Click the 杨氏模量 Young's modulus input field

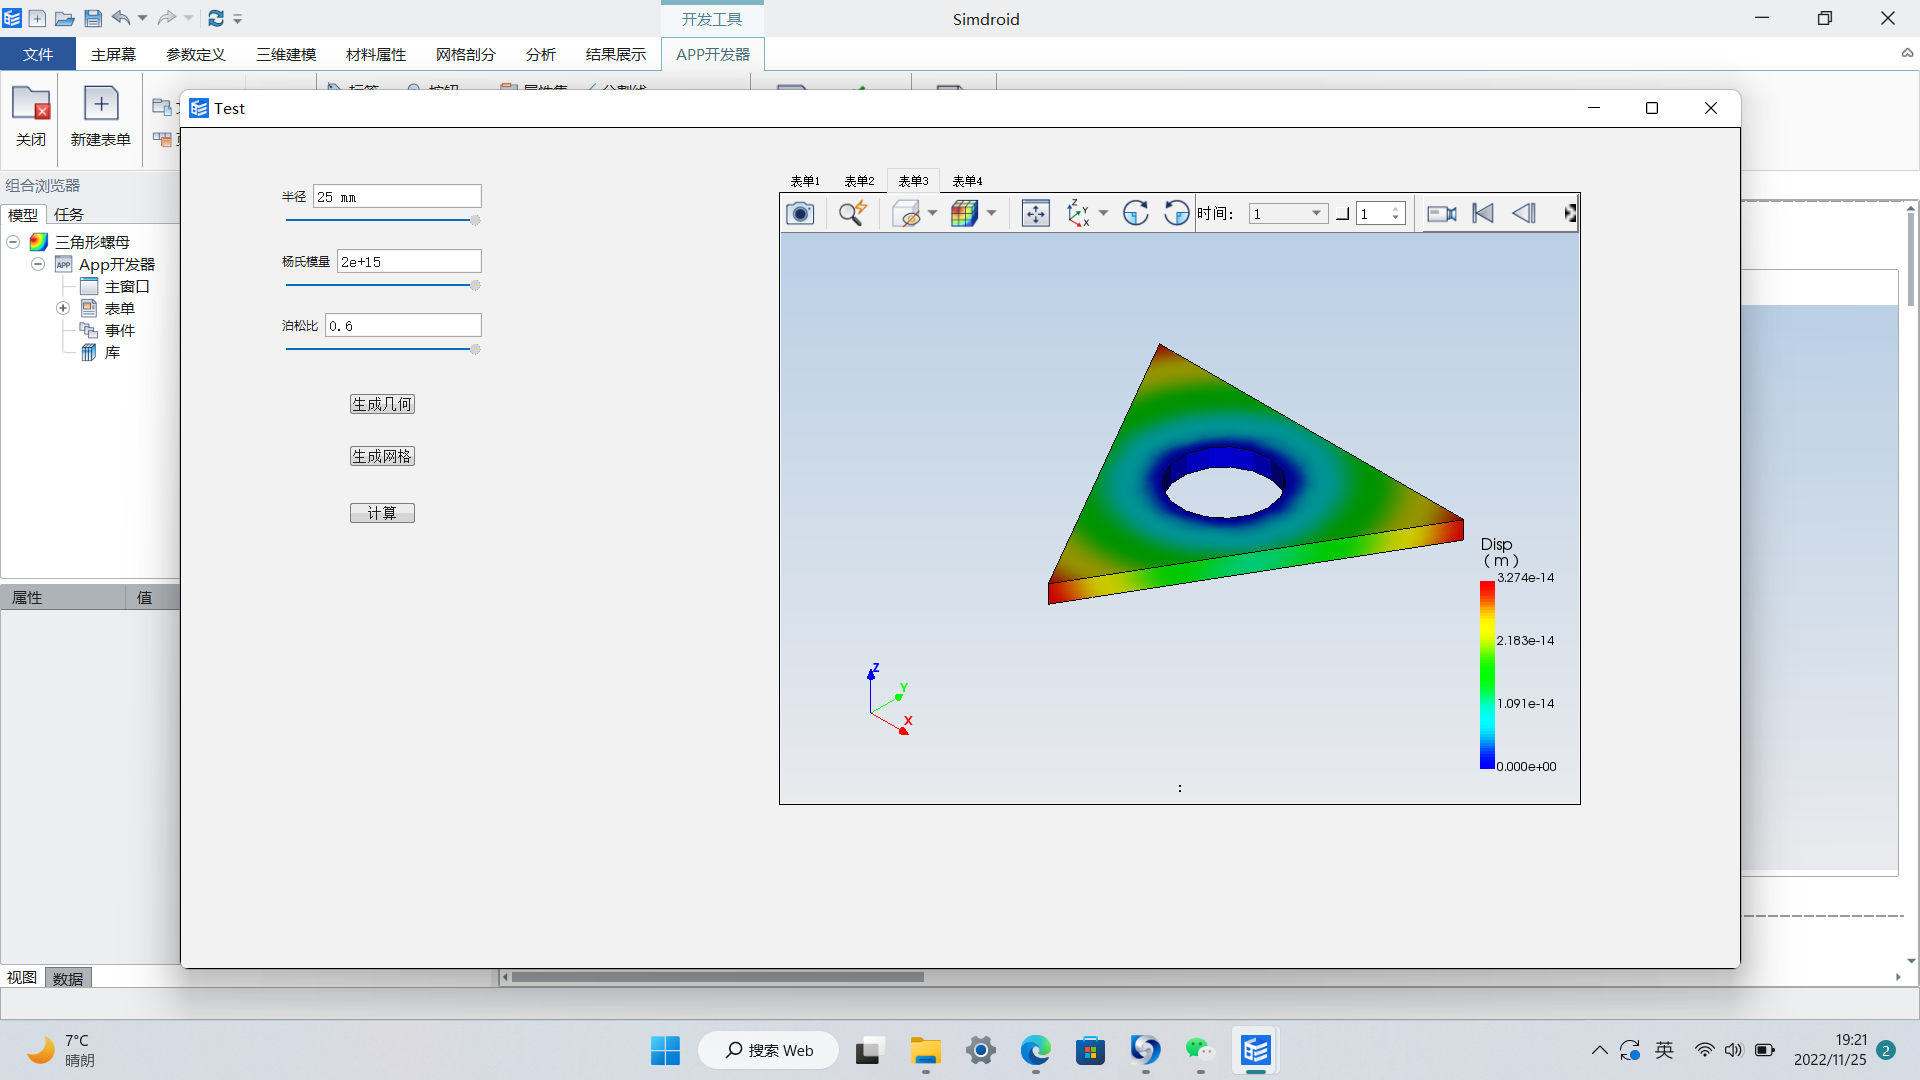click(409, 262)
